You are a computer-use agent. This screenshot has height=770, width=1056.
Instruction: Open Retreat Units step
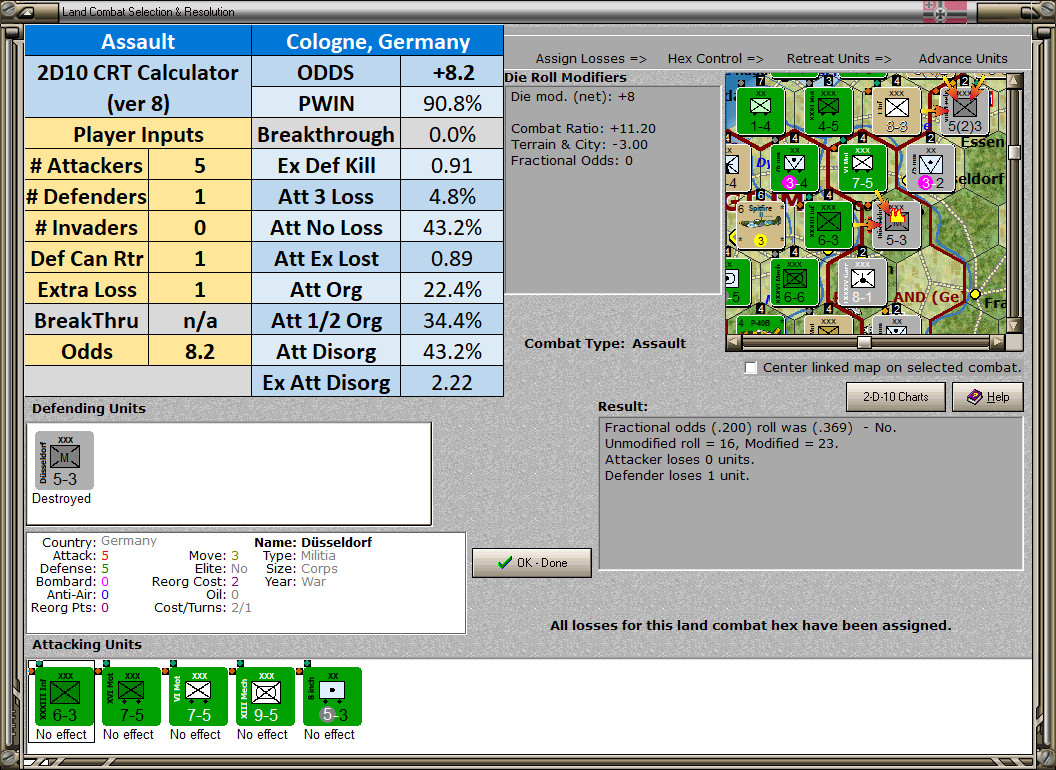[838, 59]
